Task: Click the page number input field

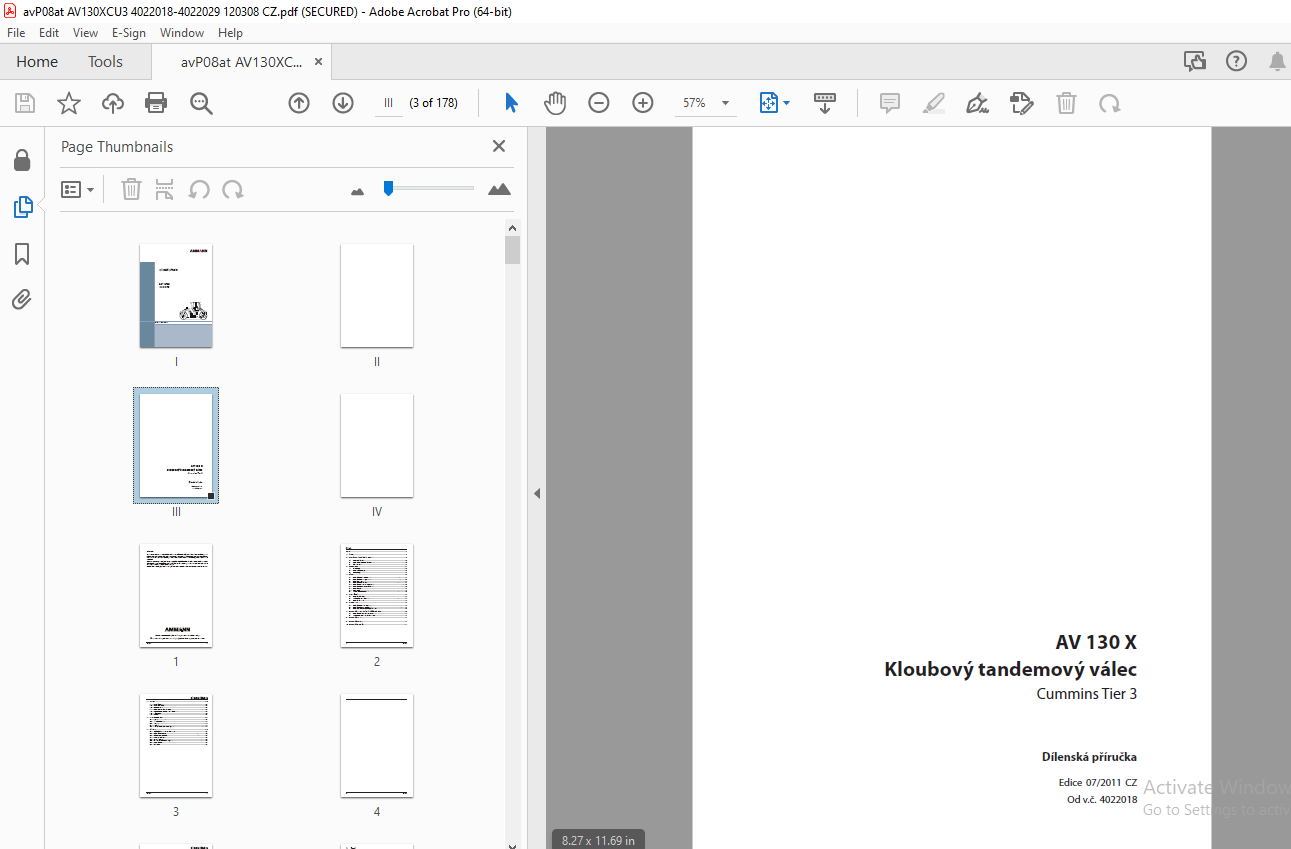Action: [388, 103]
